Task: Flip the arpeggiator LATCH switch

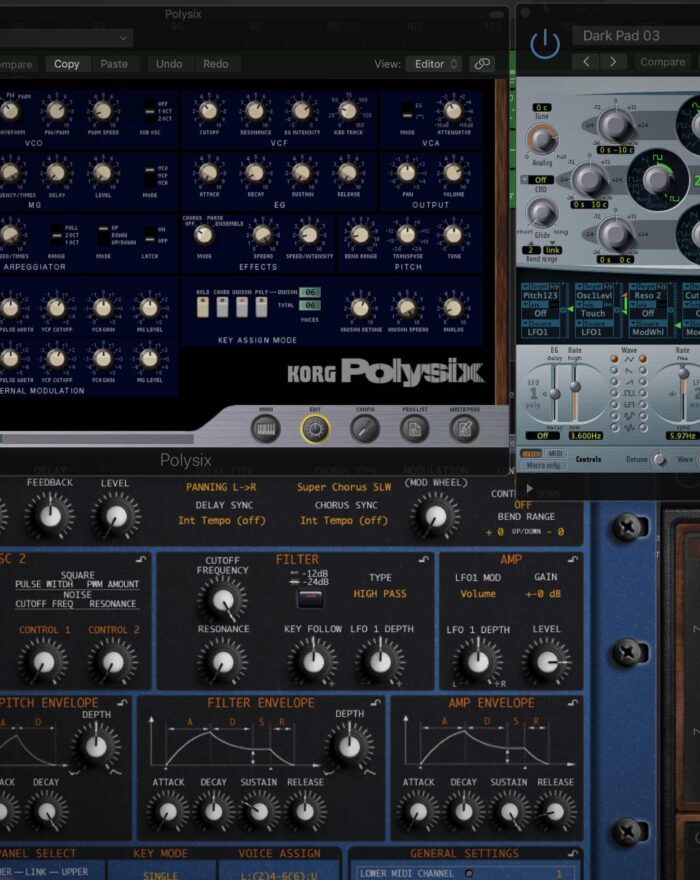Action: [149, 235]
